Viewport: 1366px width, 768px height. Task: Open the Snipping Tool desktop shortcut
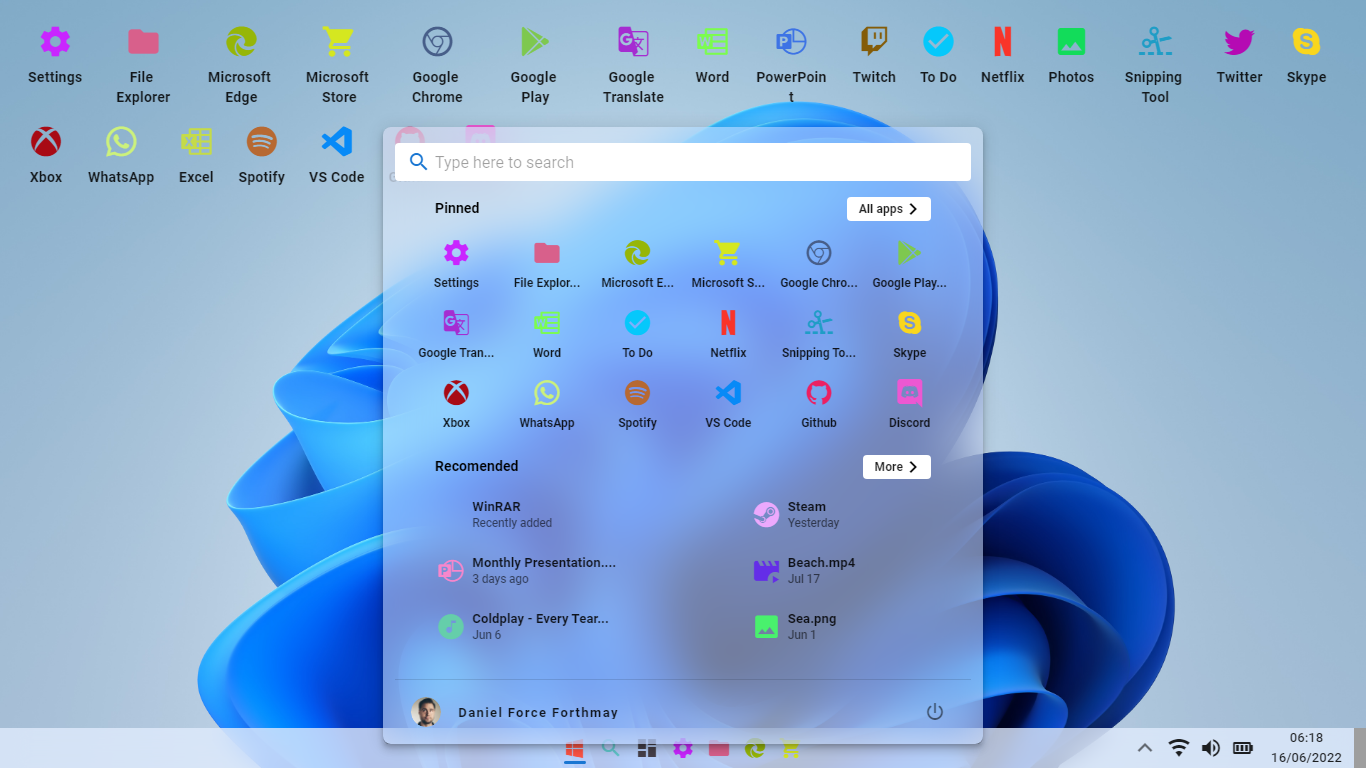[x=1155, y=64]
